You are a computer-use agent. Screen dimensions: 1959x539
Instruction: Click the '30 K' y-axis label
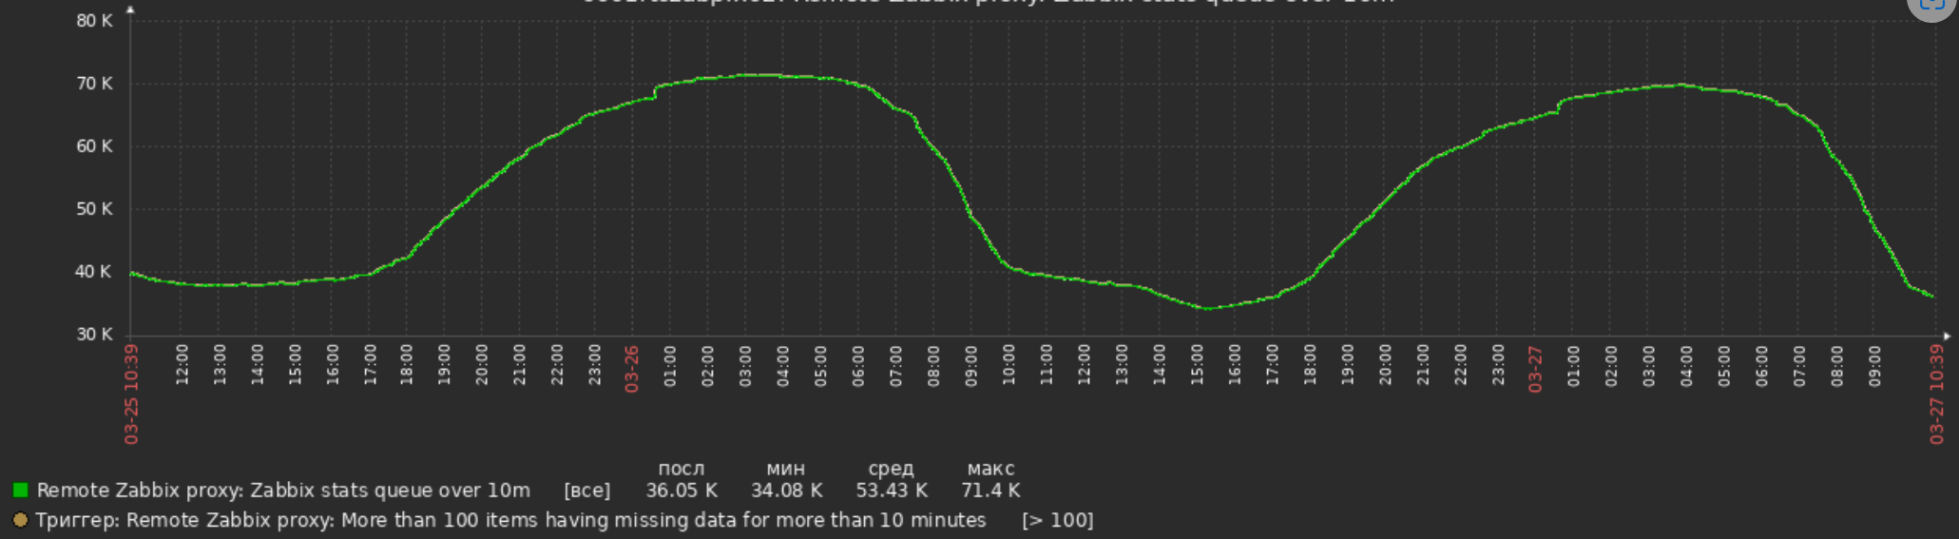[95, 335]
